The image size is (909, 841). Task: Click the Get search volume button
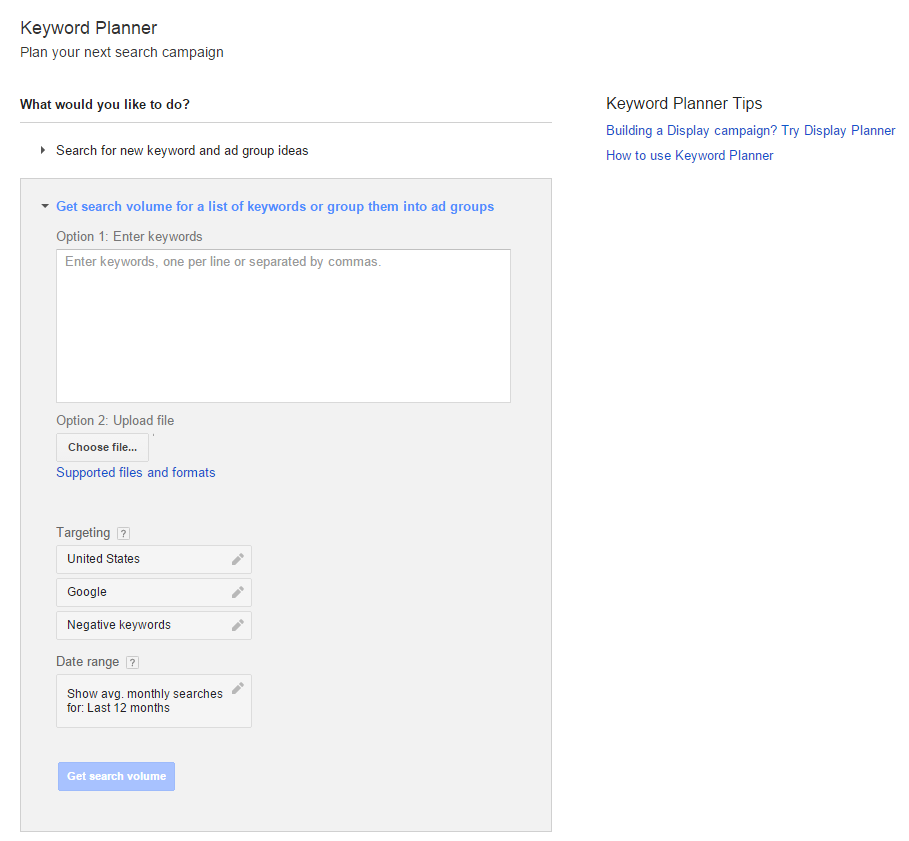(x=116, y=776)
